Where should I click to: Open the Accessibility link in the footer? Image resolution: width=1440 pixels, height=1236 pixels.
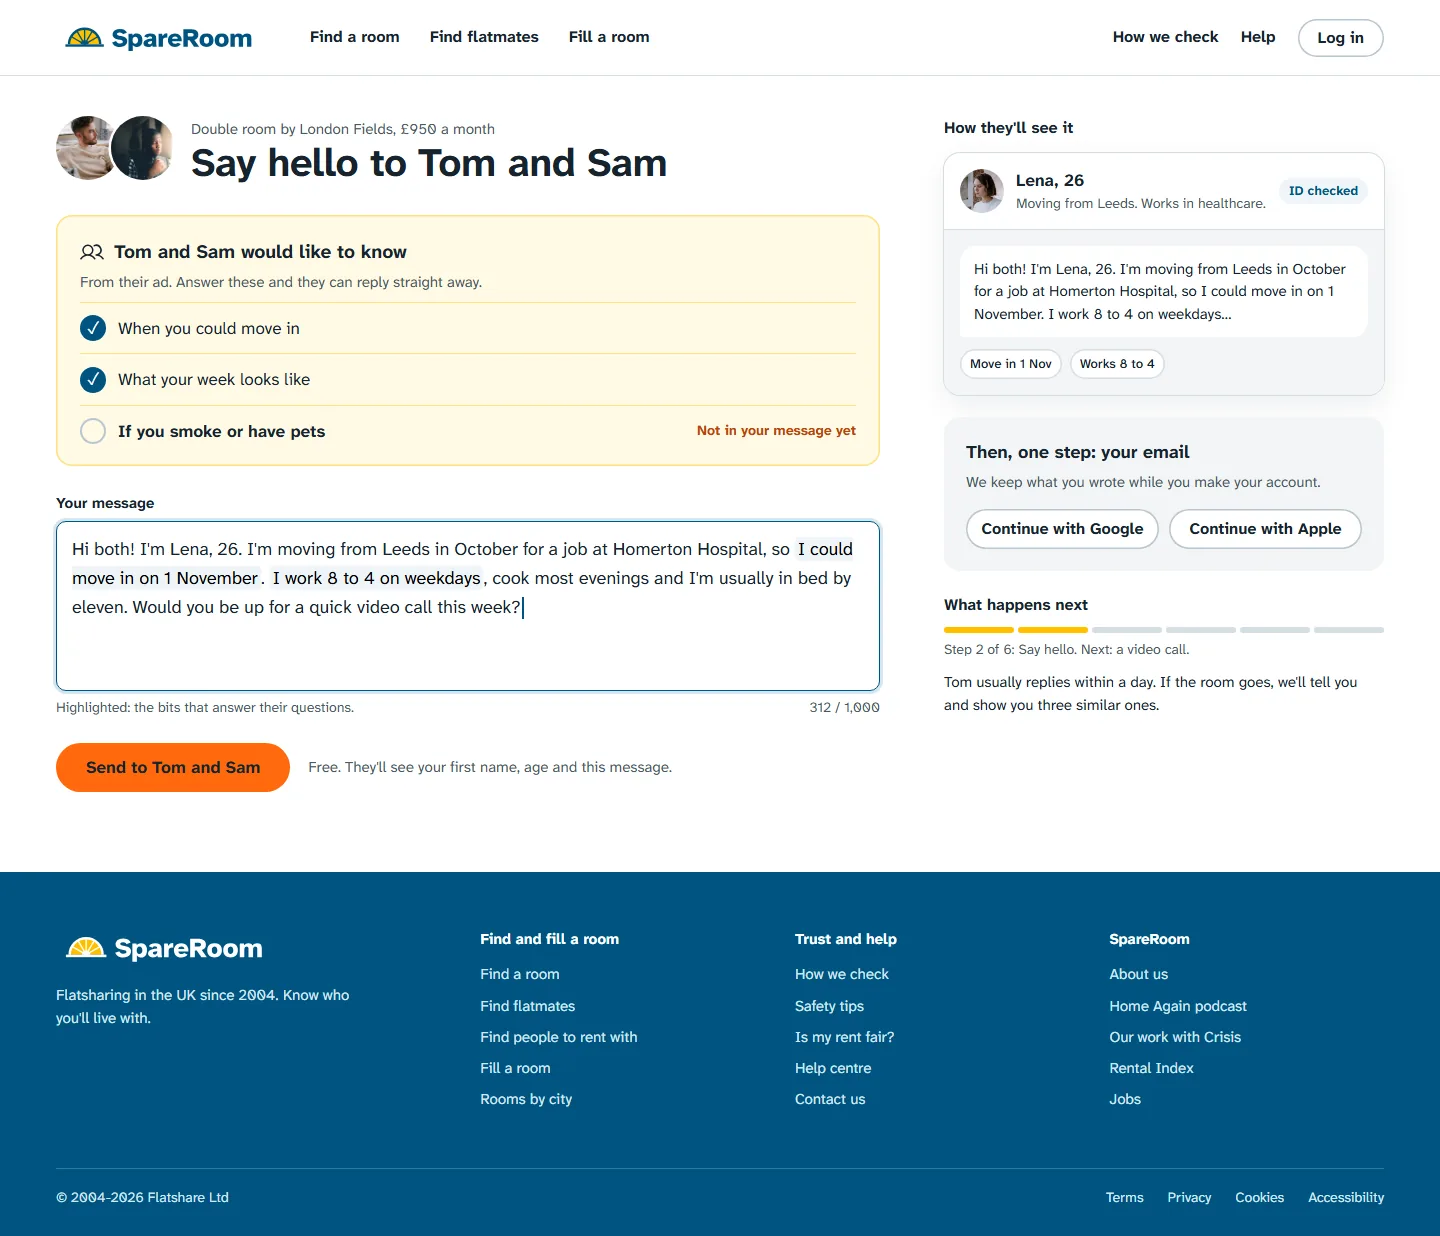[x=1346, y=1197]
